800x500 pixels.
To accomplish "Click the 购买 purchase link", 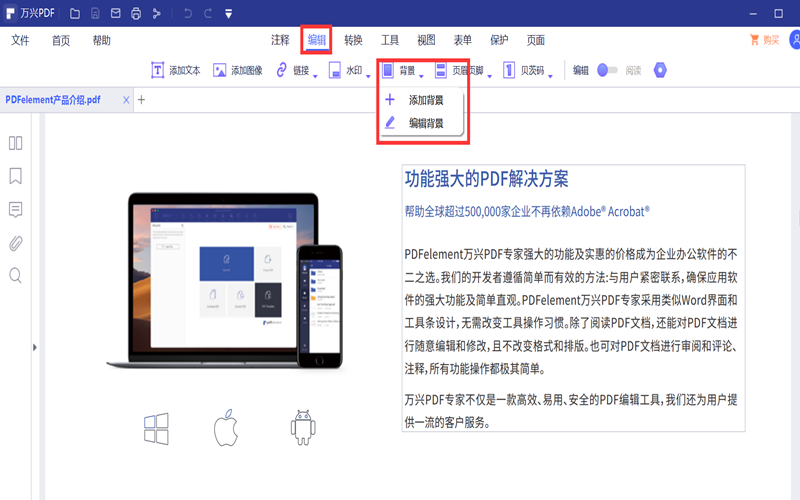I will coord(765,40).
